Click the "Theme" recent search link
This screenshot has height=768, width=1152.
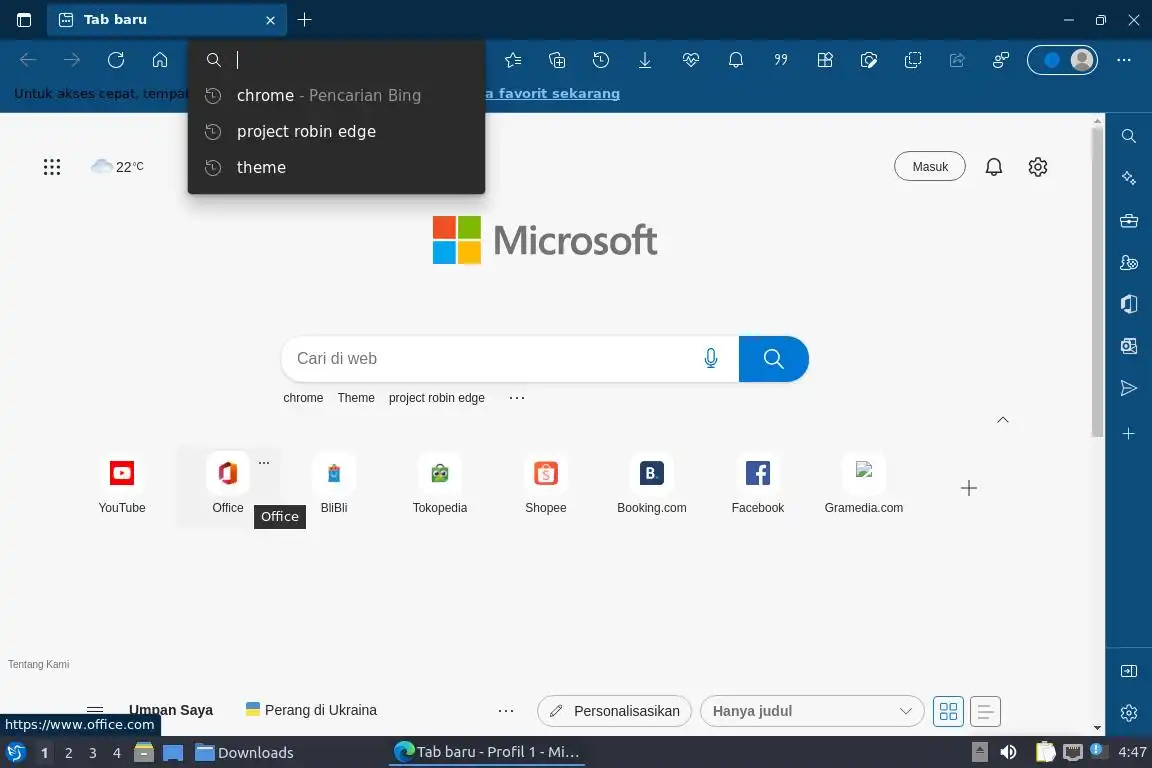click(x=356, y=398)
